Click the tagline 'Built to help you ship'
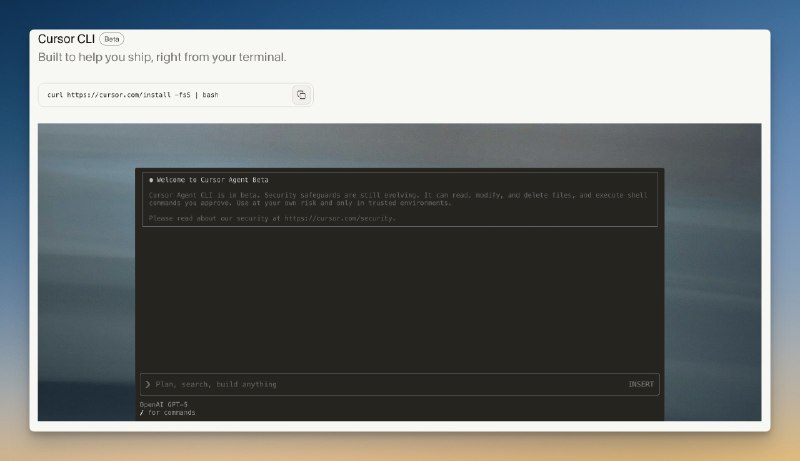This screenshot has height=461, width=800. pyautogui.click(x=162, y=57)
